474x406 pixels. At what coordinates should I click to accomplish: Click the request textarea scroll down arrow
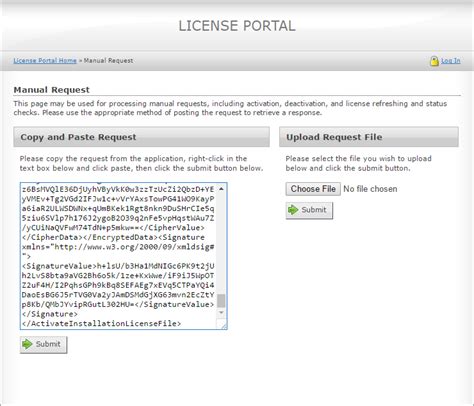(x=221, y=313)
